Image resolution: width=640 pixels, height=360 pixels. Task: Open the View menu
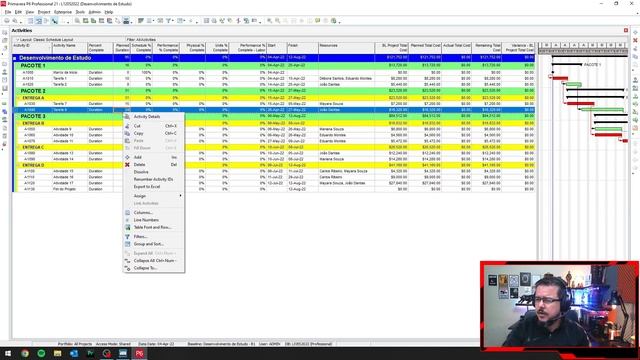[30, 12]
